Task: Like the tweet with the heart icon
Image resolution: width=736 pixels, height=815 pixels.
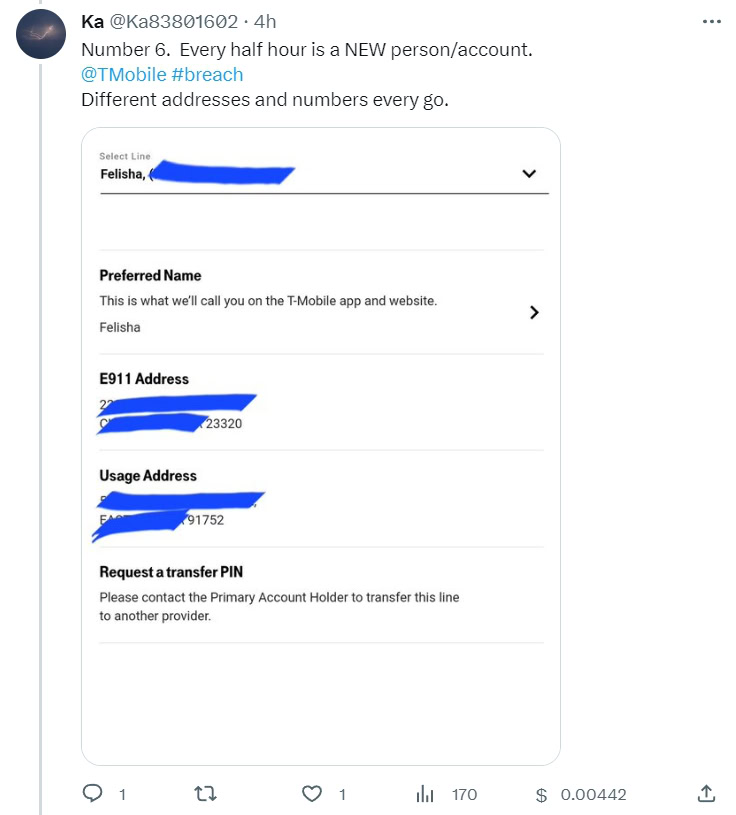Action: (313, 794)
